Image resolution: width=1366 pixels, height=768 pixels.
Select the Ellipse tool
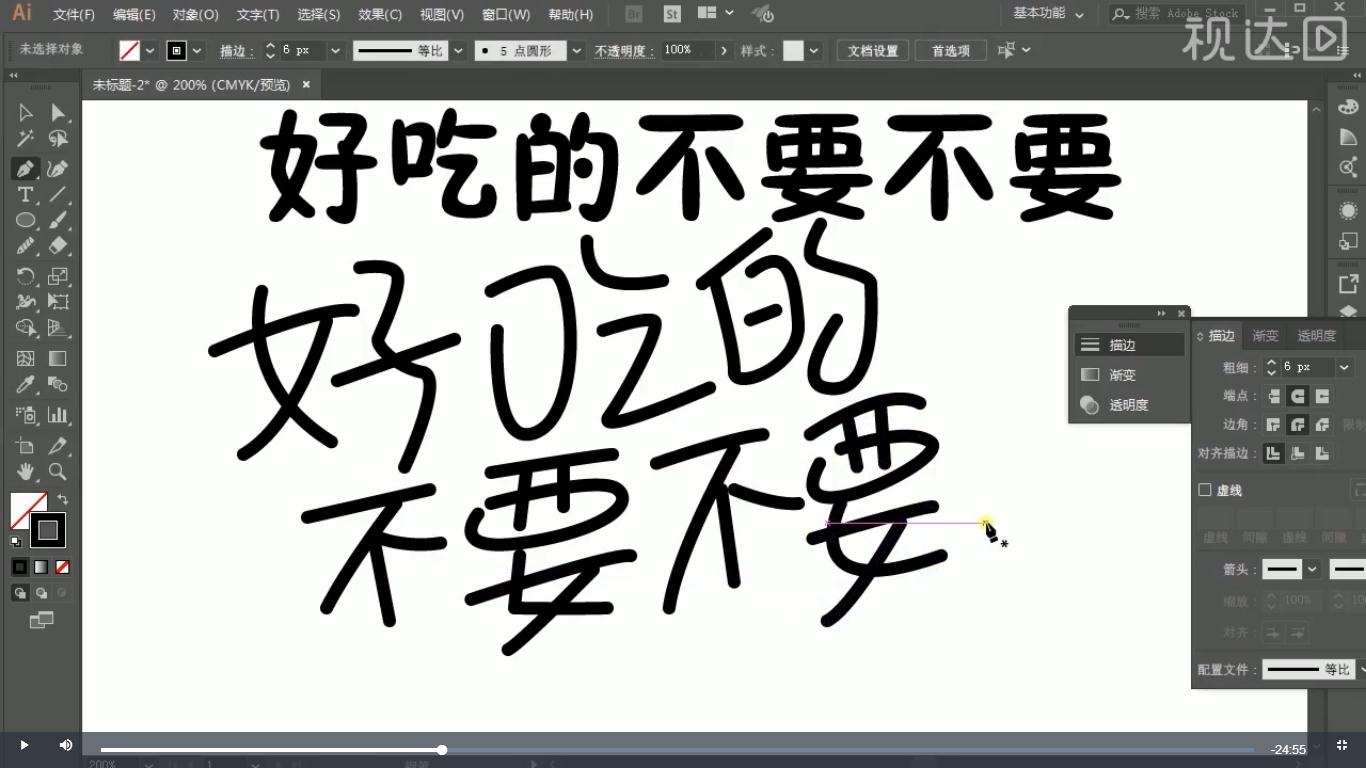25,220
